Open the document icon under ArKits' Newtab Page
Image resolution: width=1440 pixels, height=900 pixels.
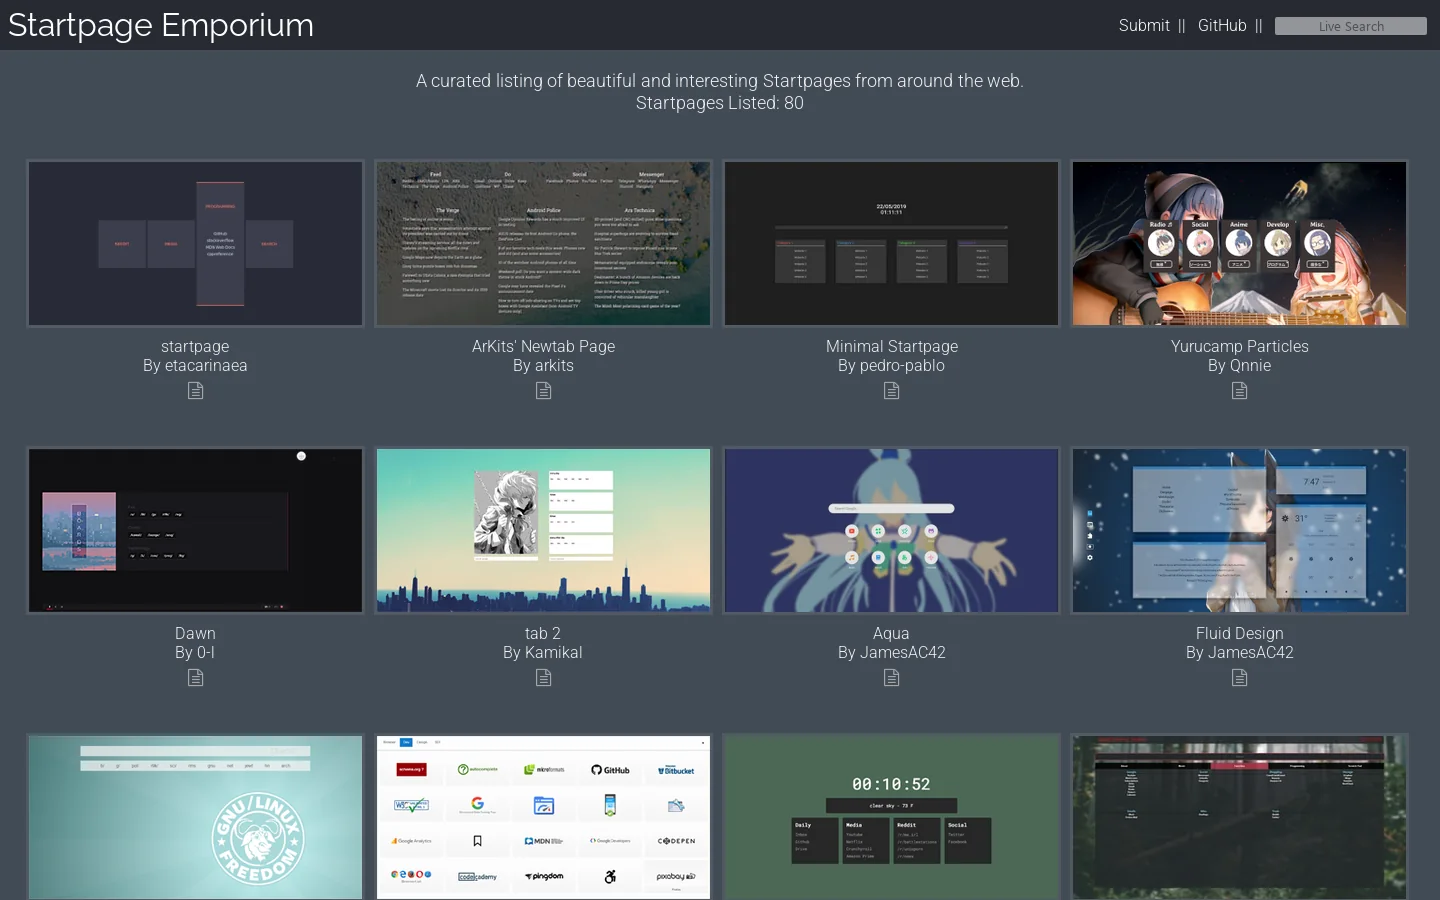point(543,390)
